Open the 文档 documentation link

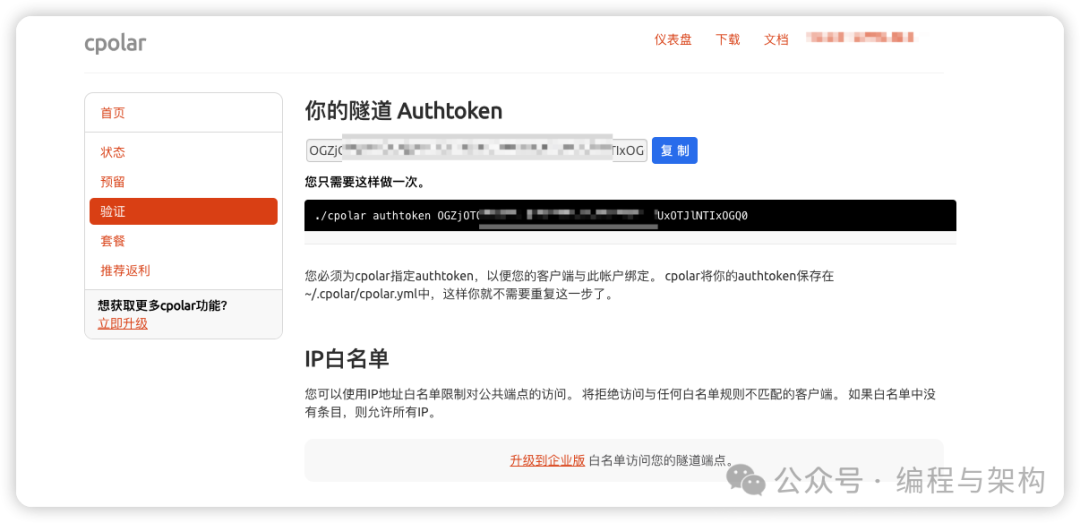coord(776,39)
